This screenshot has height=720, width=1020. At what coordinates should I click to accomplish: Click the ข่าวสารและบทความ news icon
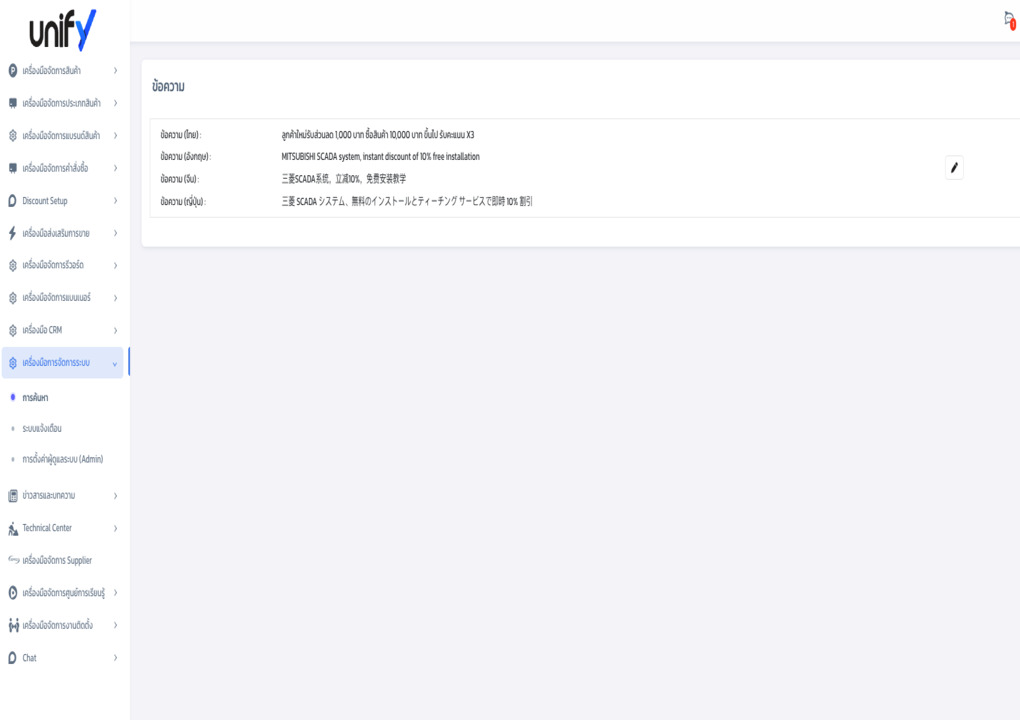12,496
